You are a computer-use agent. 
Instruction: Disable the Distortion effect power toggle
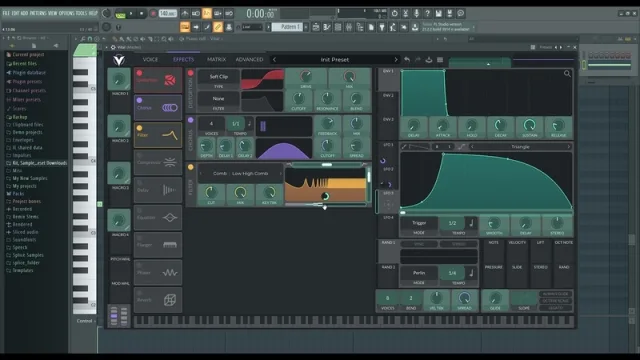[x=140, y=73]
